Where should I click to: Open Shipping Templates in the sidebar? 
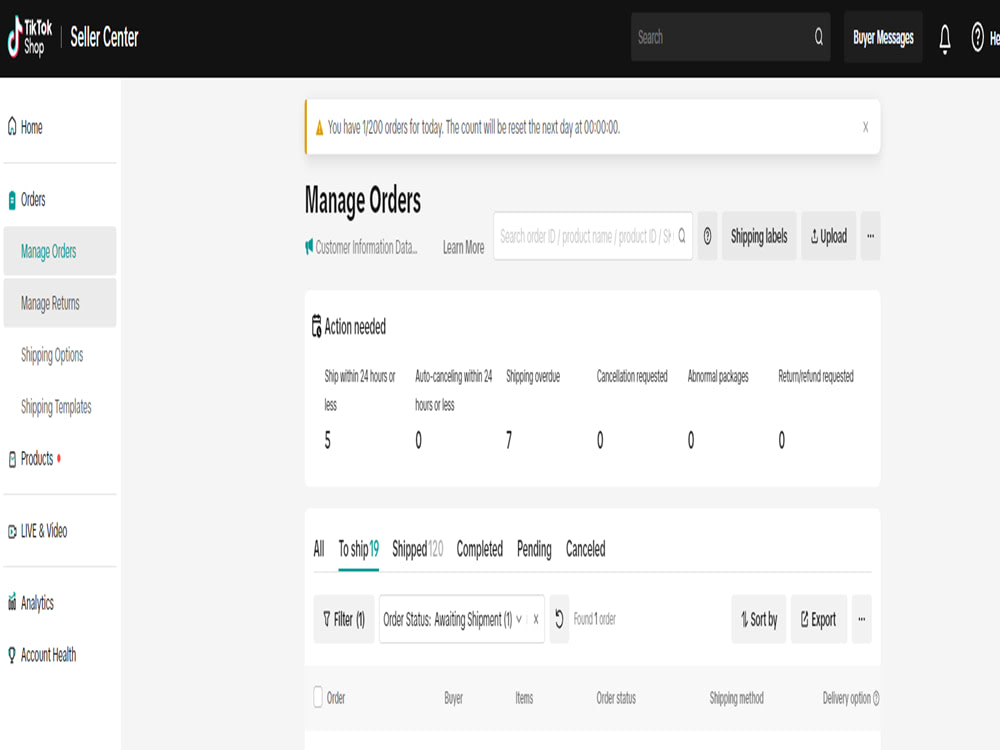[x=56, y=406]
